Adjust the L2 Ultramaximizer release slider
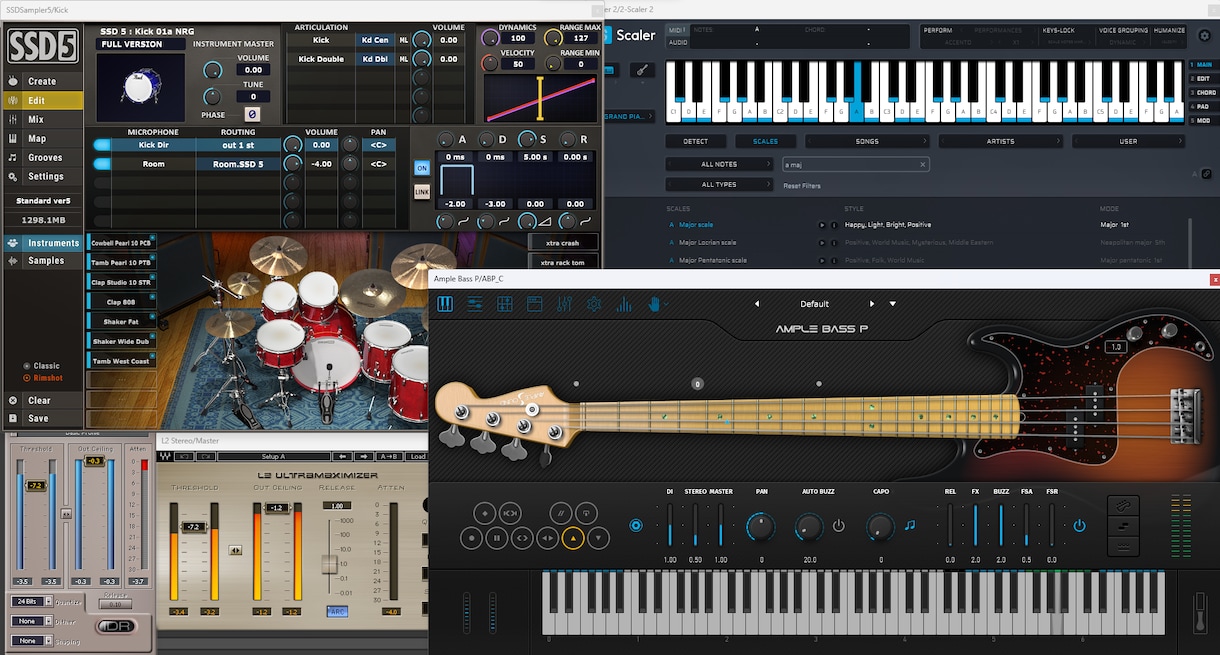This screenshot has height=655, width=1220. [x=329, y=563]
